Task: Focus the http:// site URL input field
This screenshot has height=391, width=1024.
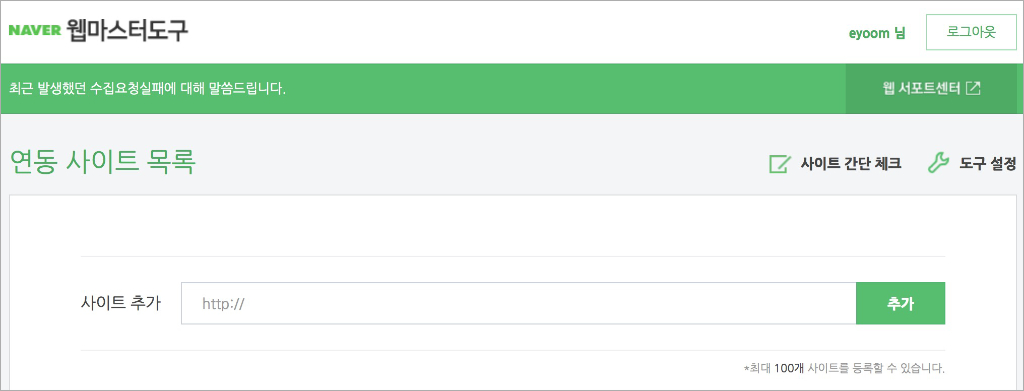Action: [x=519, y=304]
